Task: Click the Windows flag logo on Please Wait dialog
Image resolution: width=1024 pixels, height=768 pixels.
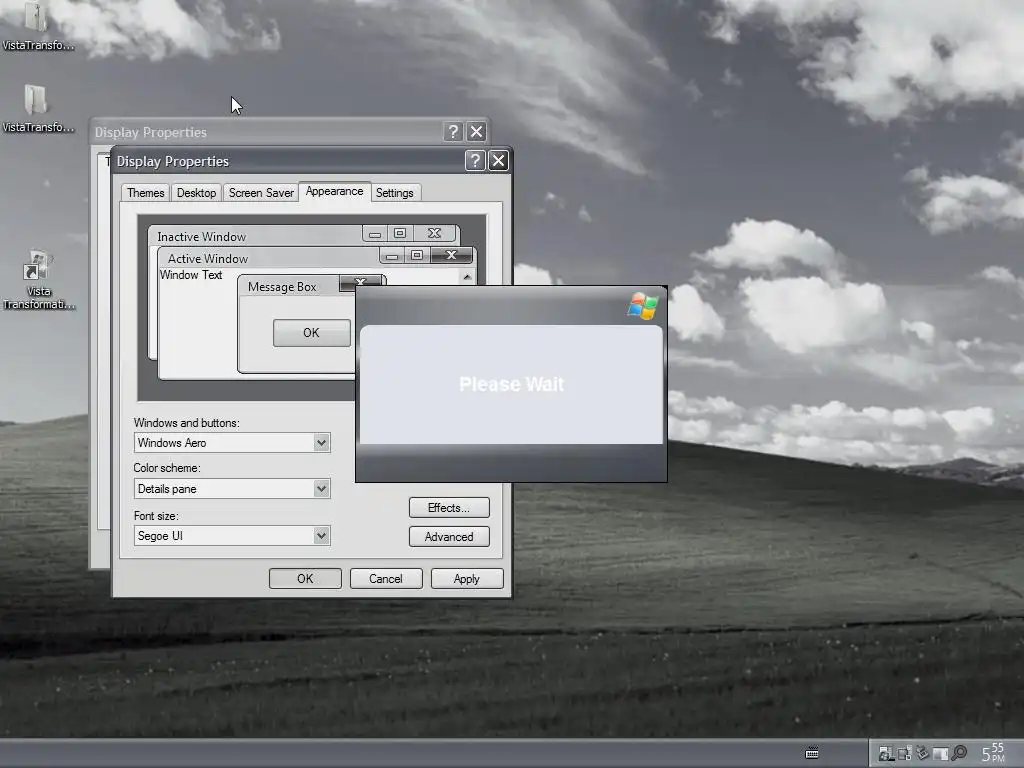Action: (x=643, y=306)
